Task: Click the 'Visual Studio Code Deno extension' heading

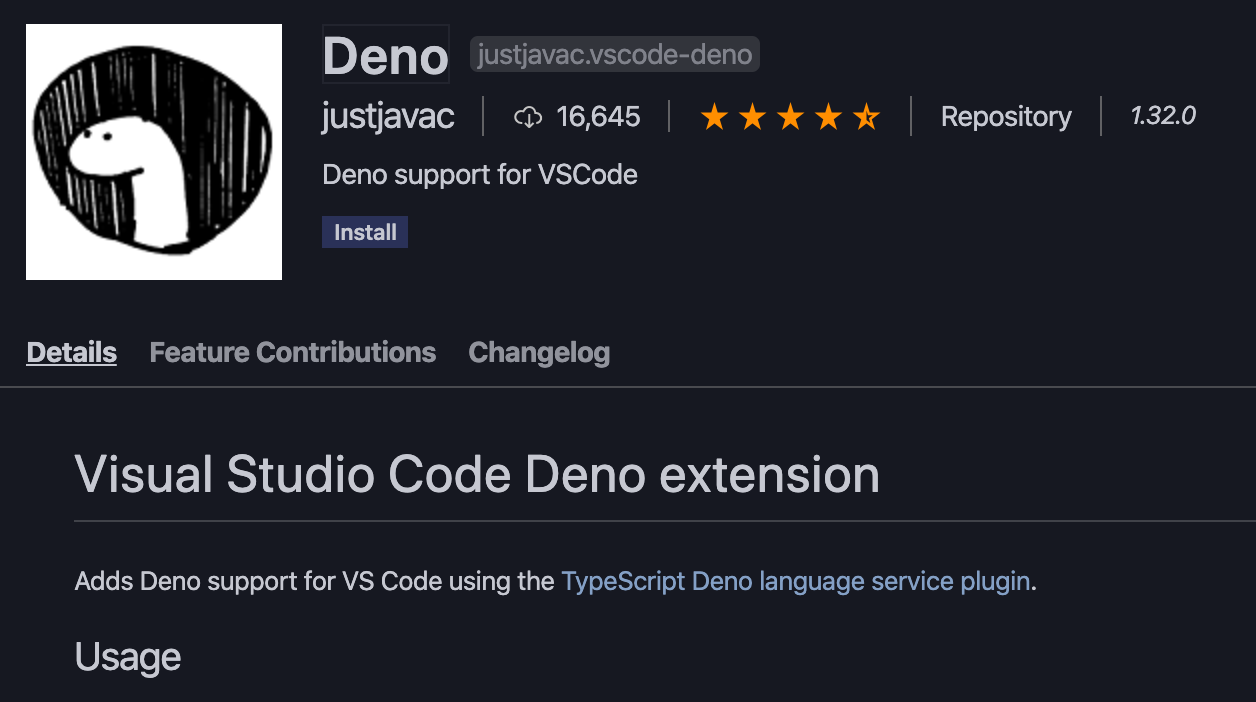Action: pyautogui.click(x=477, y=475)
